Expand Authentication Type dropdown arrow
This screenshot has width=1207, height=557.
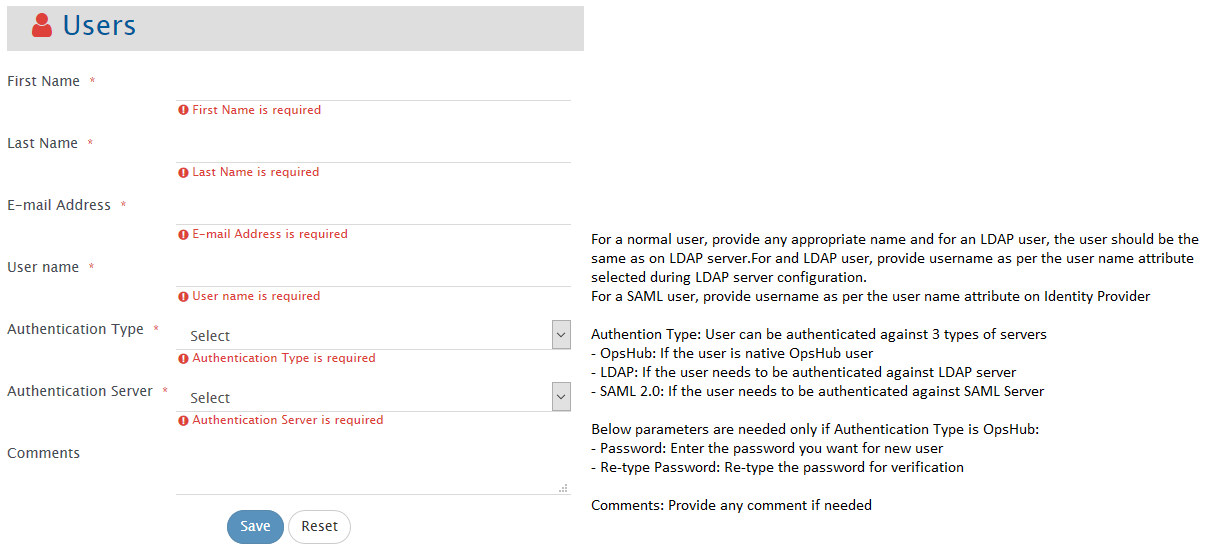click(x=561, y=336)
